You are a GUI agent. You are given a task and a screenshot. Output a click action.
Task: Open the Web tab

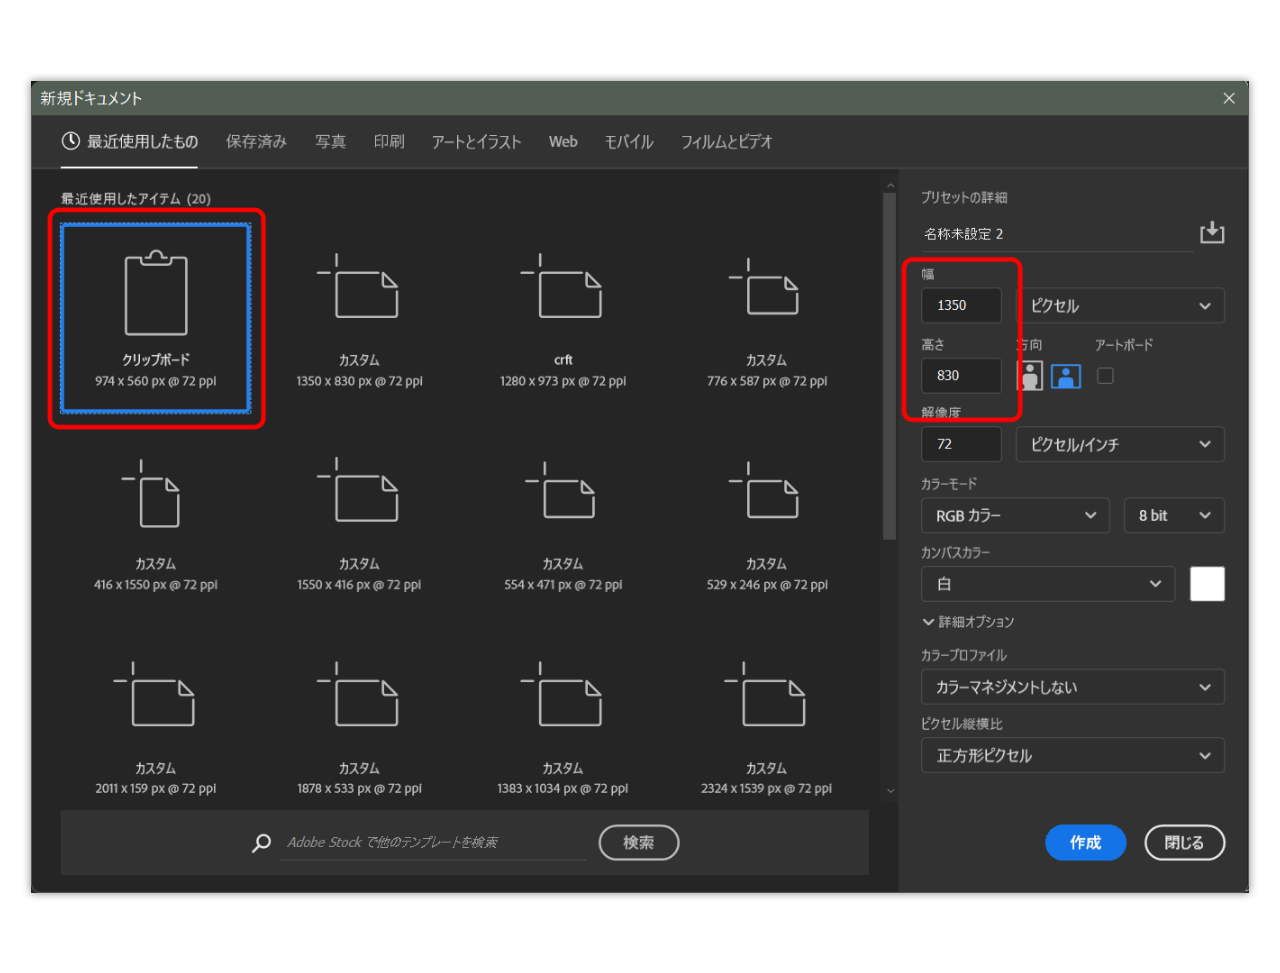(563, 142)
